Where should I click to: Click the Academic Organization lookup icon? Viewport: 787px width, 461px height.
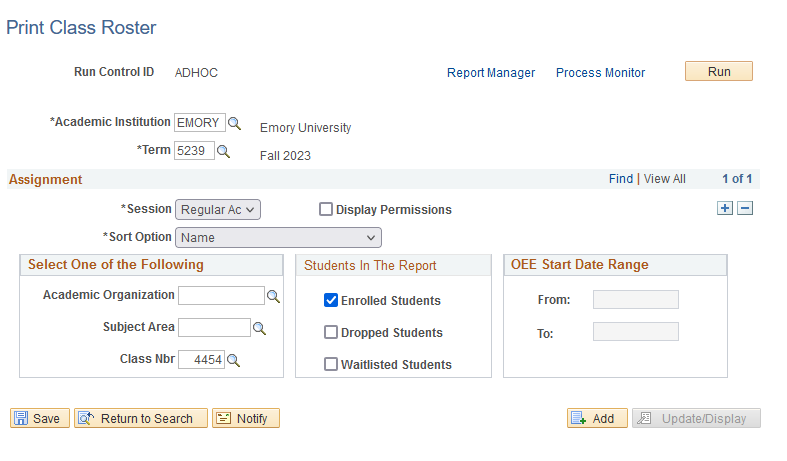pyautogui.click(x=273, y=296)
